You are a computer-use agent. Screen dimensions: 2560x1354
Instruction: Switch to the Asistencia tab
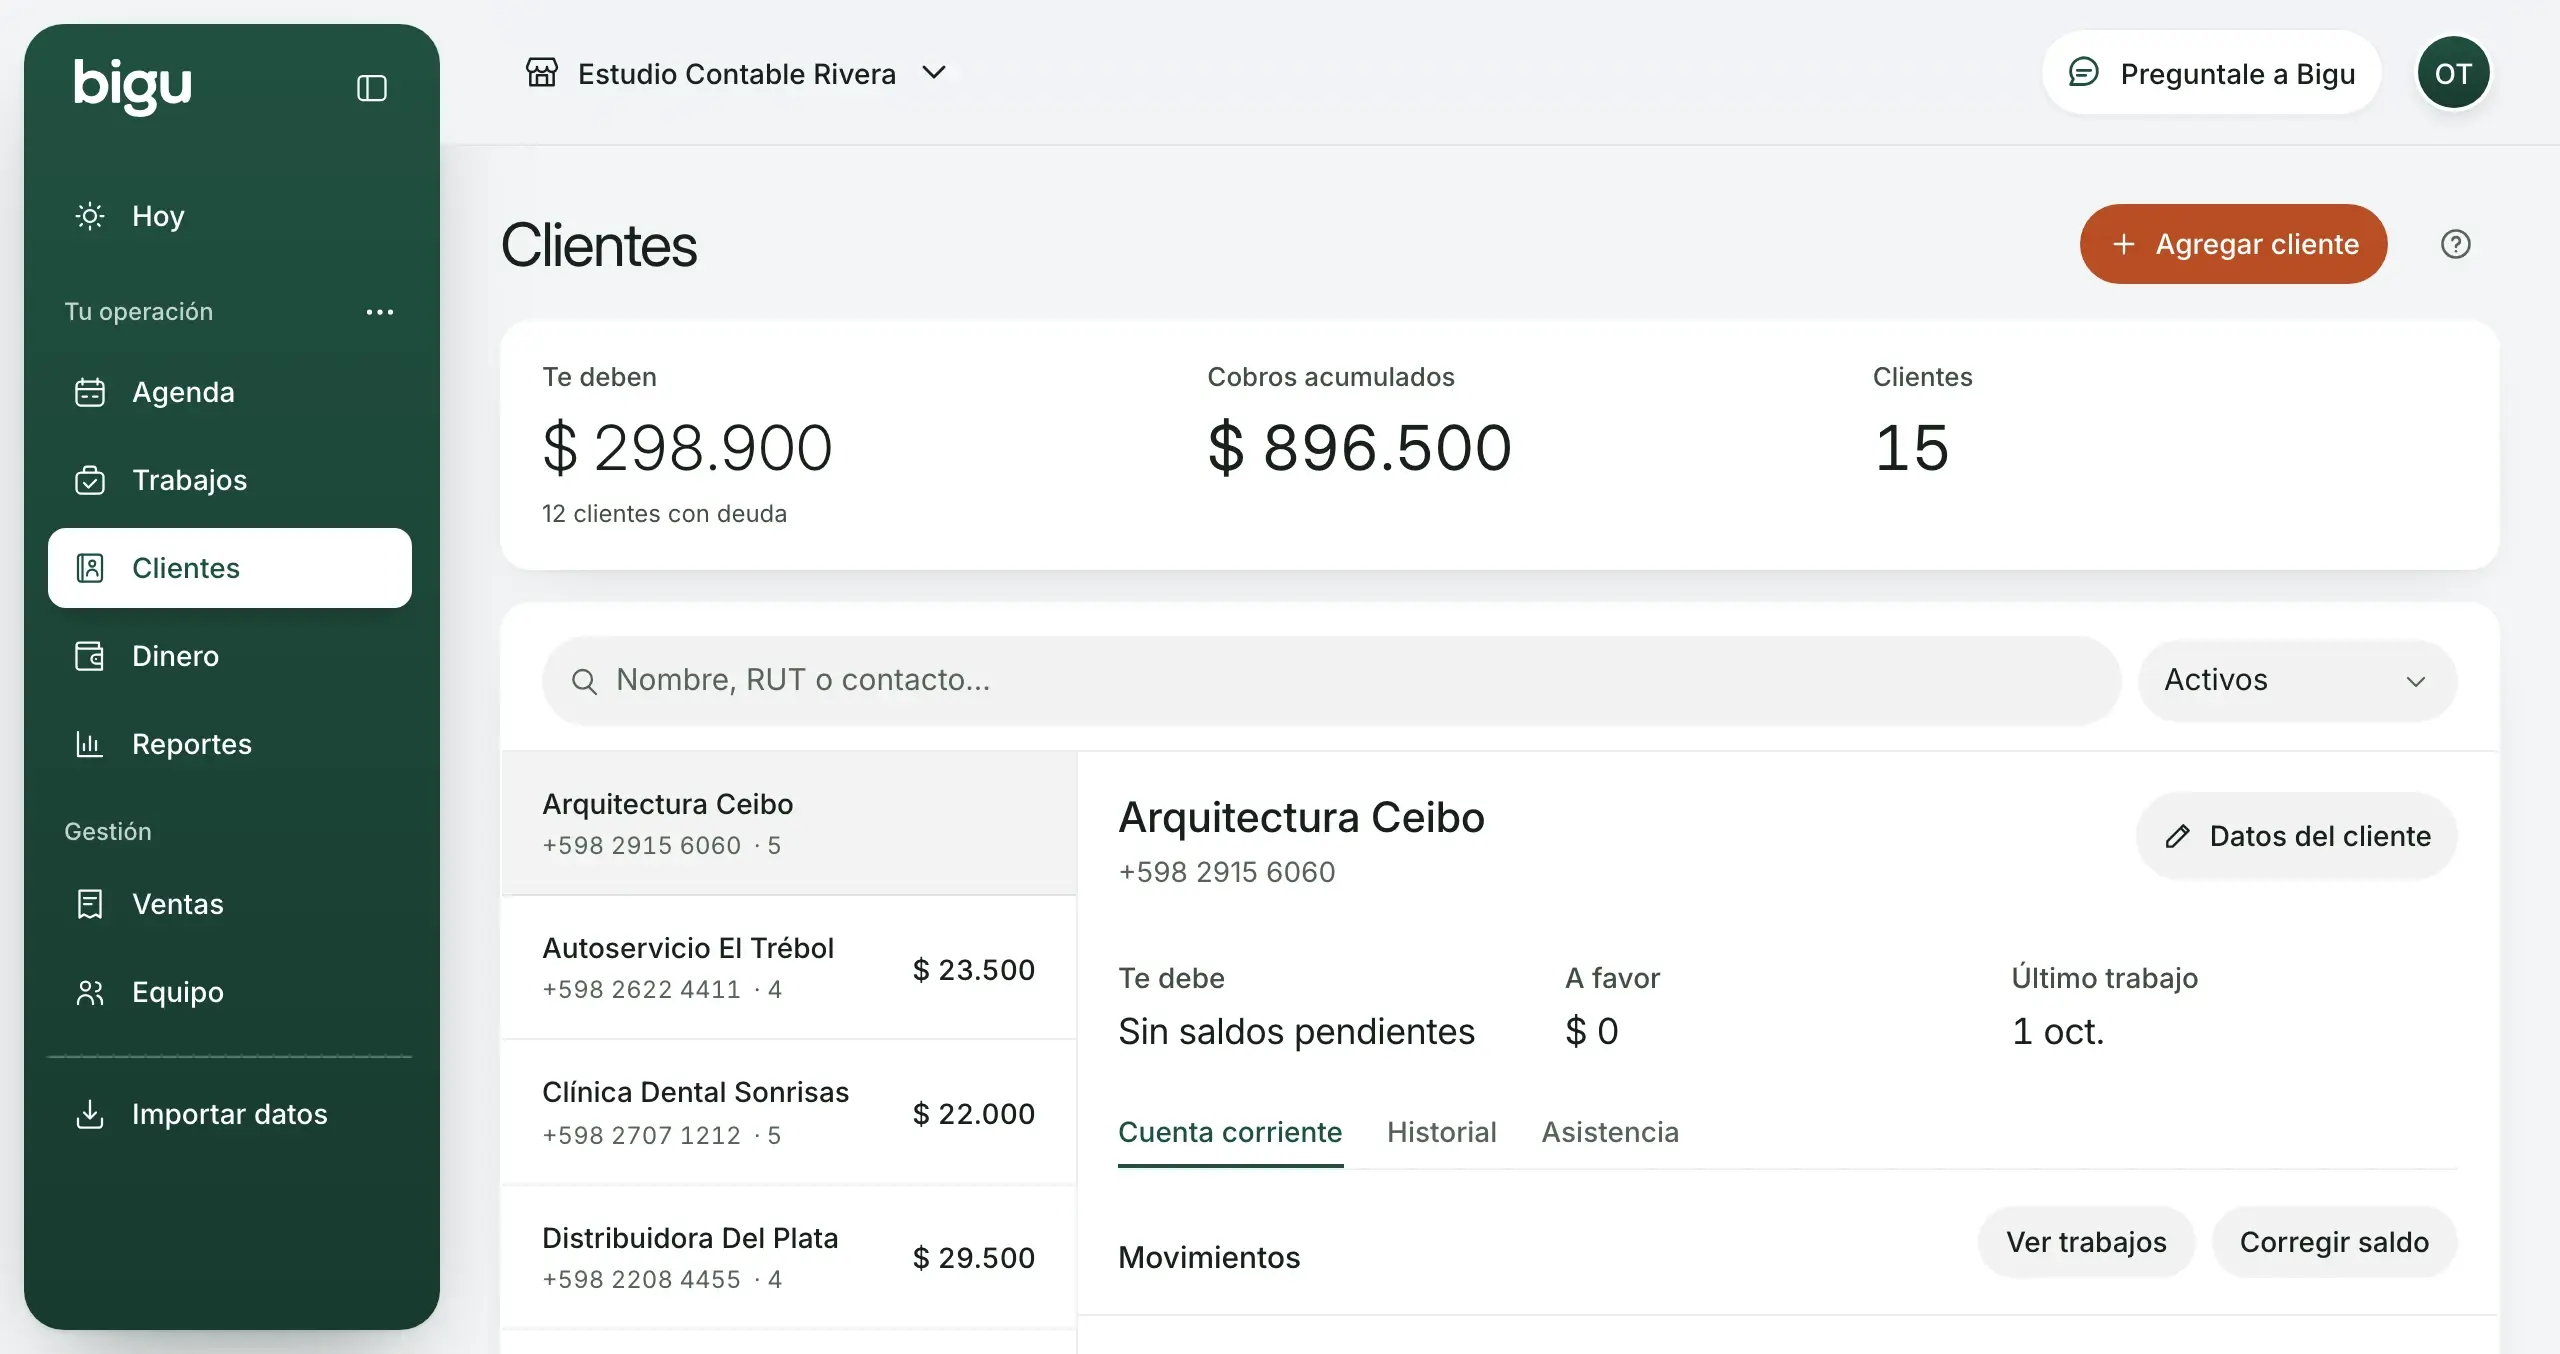tap(1610, 1132)
